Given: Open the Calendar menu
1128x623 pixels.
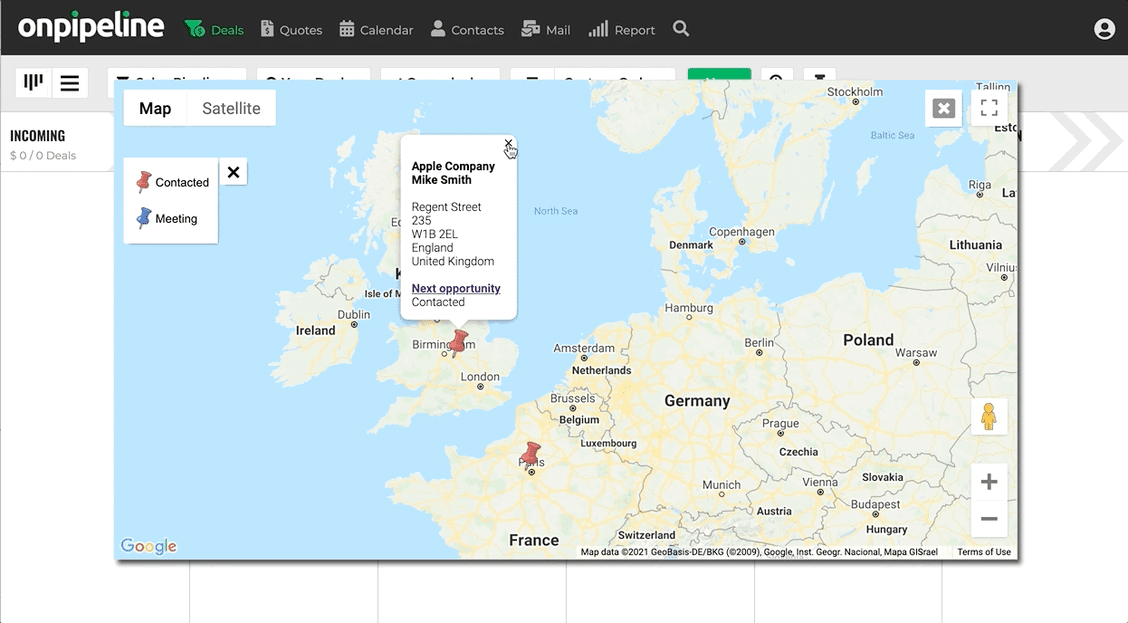Looking at the screenshot, I should [376, 29].
